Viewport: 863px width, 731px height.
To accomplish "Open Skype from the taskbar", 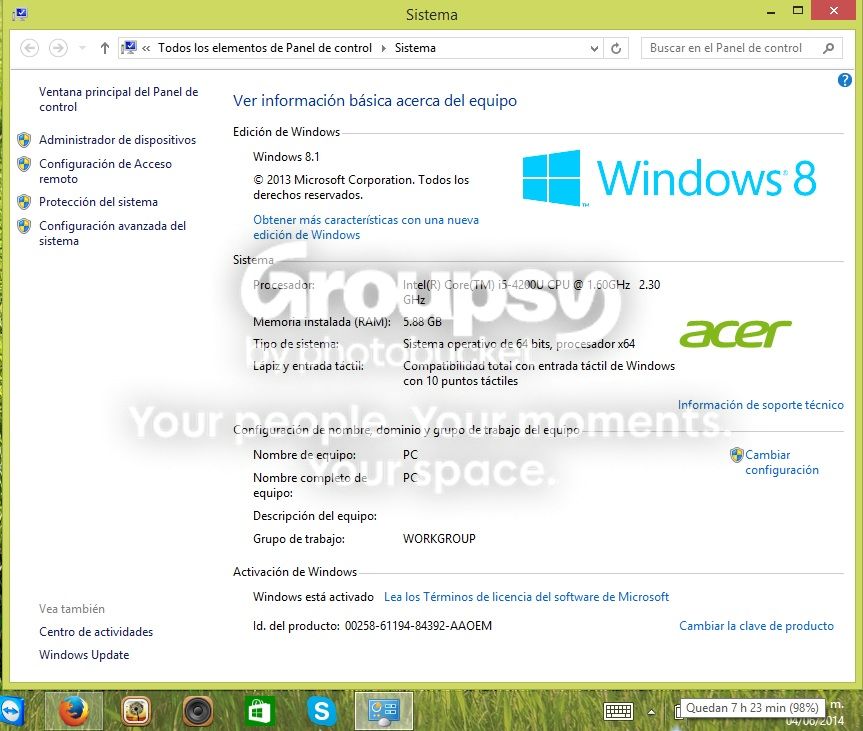I will point(321,711).
